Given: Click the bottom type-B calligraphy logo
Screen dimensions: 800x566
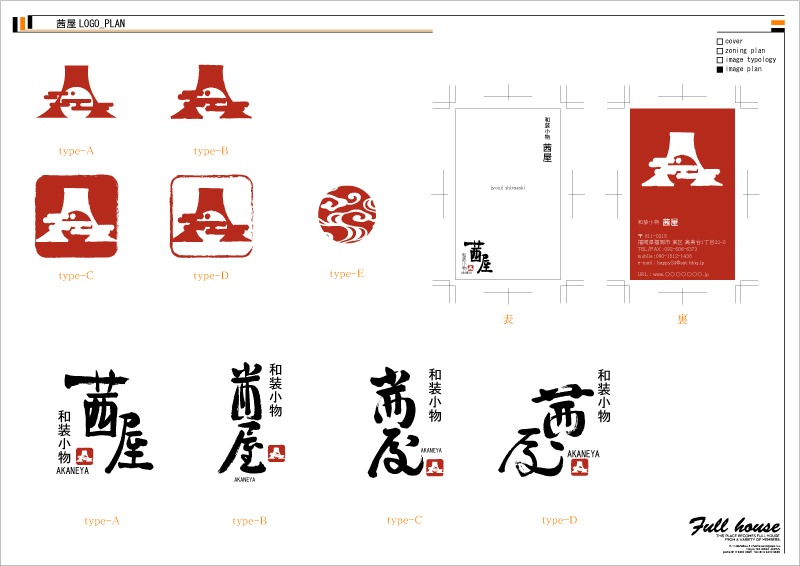Looking at the screenshot, I should click(251, 420).
